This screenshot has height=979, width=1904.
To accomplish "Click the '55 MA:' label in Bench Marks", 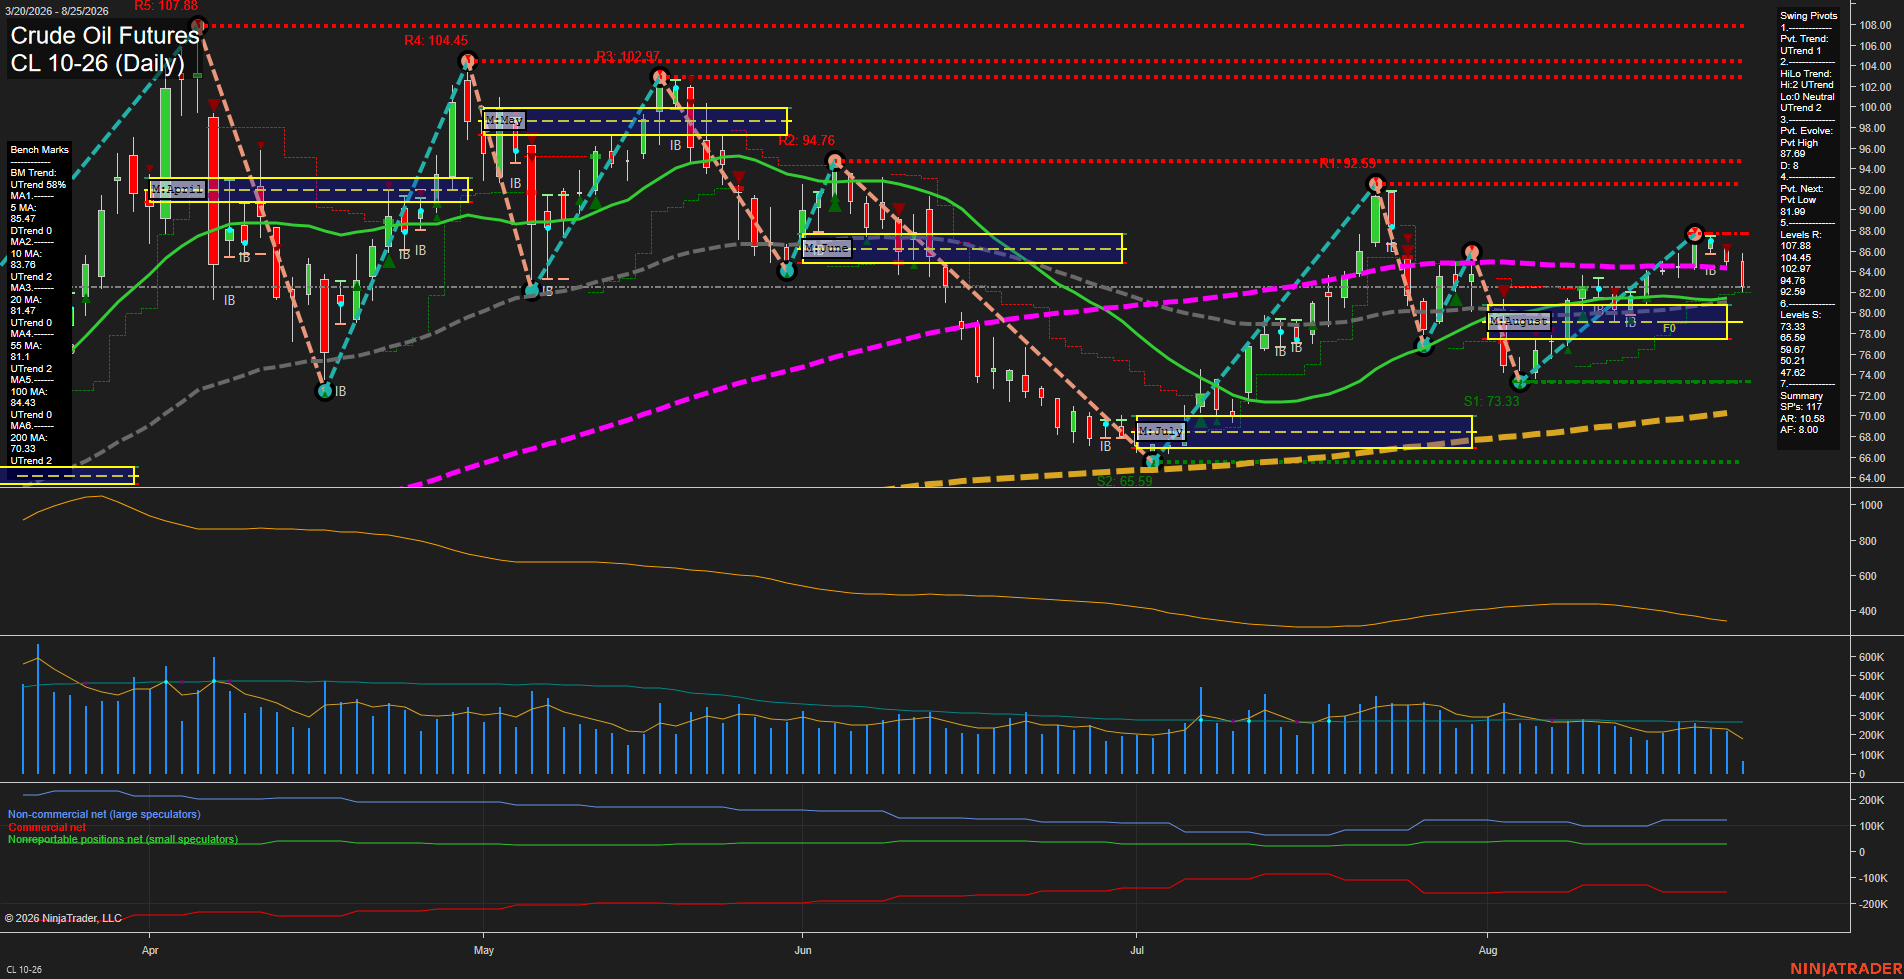I will click(26, 346).
